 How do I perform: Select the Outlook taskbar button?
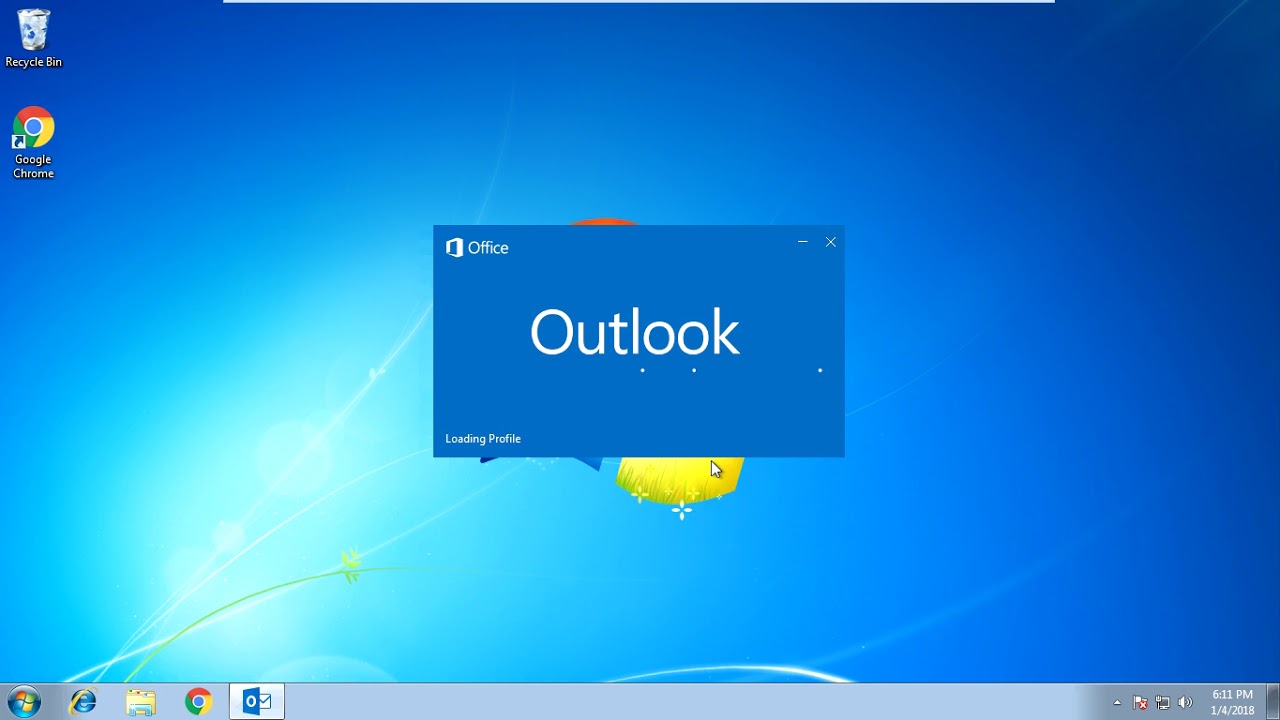coord(257,702)
